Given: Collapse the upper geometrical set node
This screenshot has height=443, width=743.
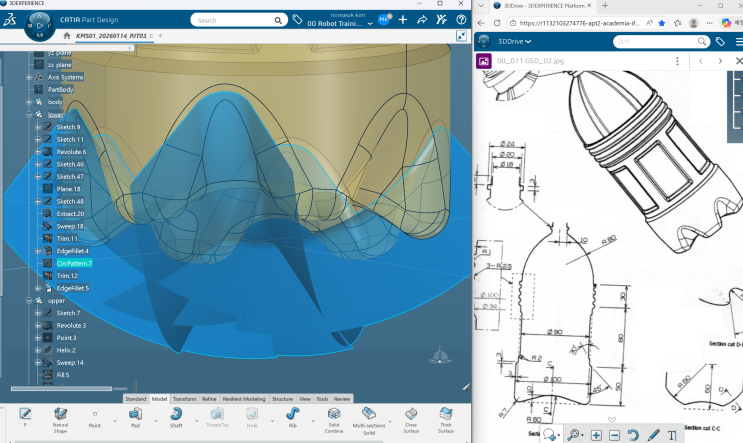Looking at the screenshot, I should (29, 300).
